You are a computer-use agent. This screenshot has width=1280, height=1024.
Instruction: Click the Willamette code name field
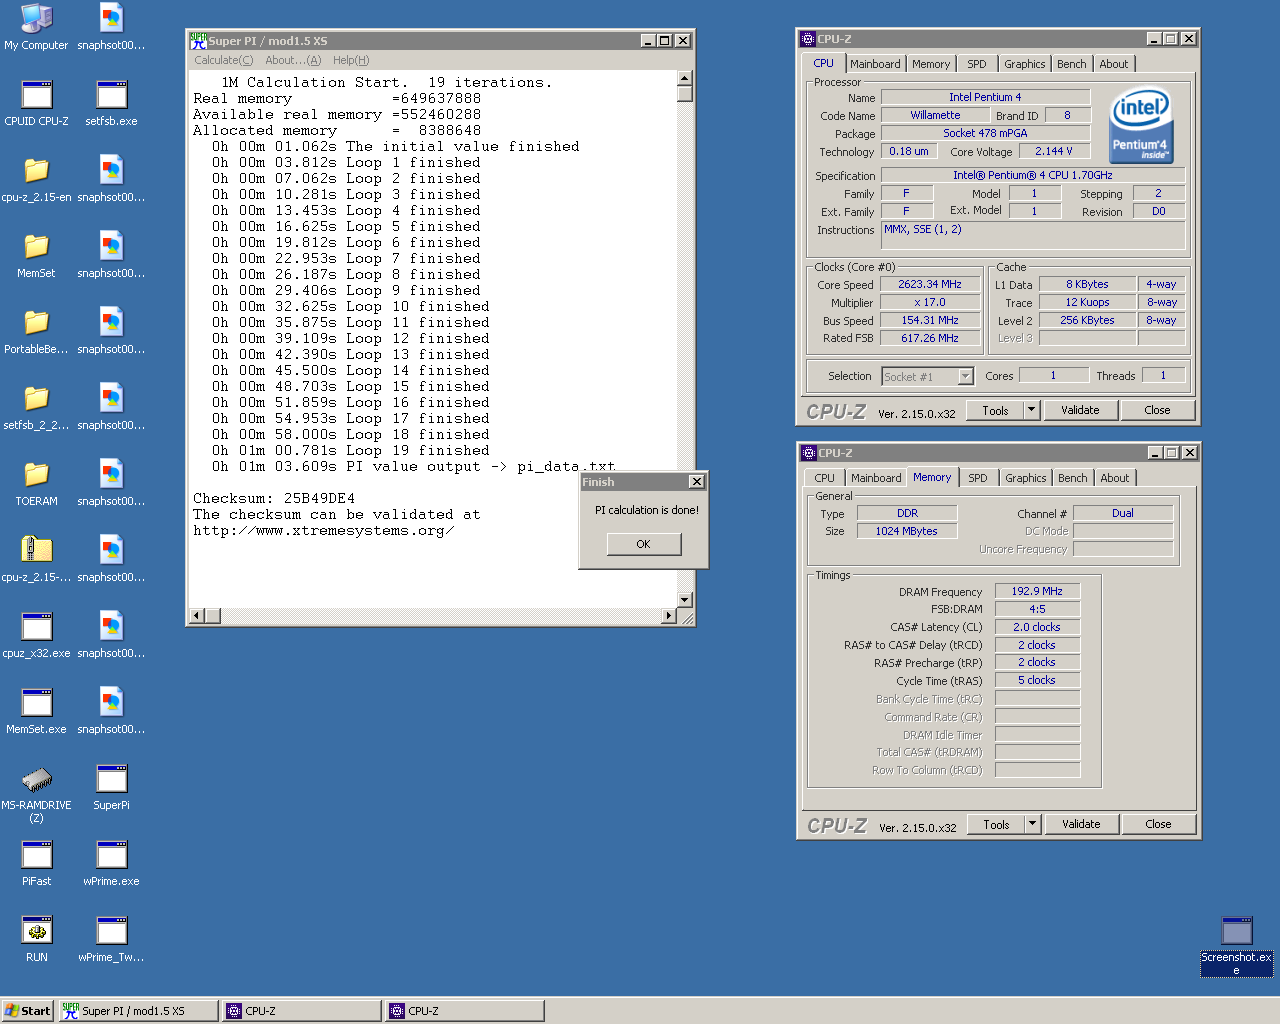pos(934,115)
